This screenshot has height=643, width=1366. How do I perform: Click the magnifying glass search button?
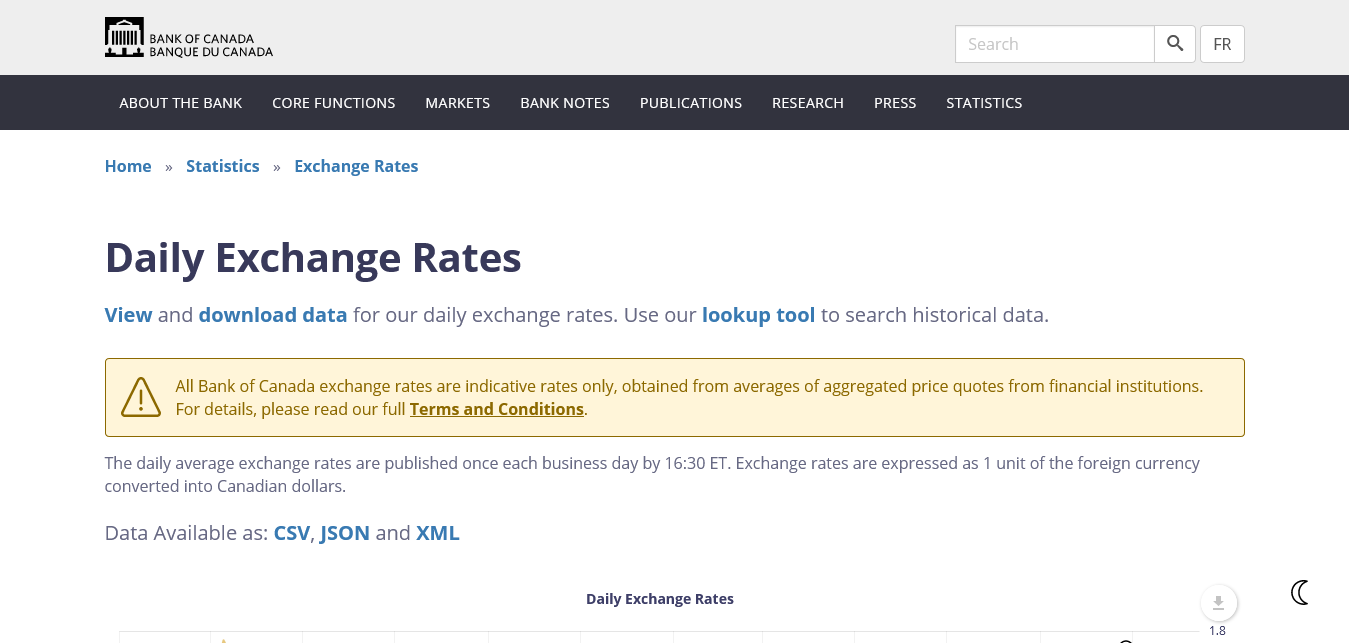pos(1175,44)
